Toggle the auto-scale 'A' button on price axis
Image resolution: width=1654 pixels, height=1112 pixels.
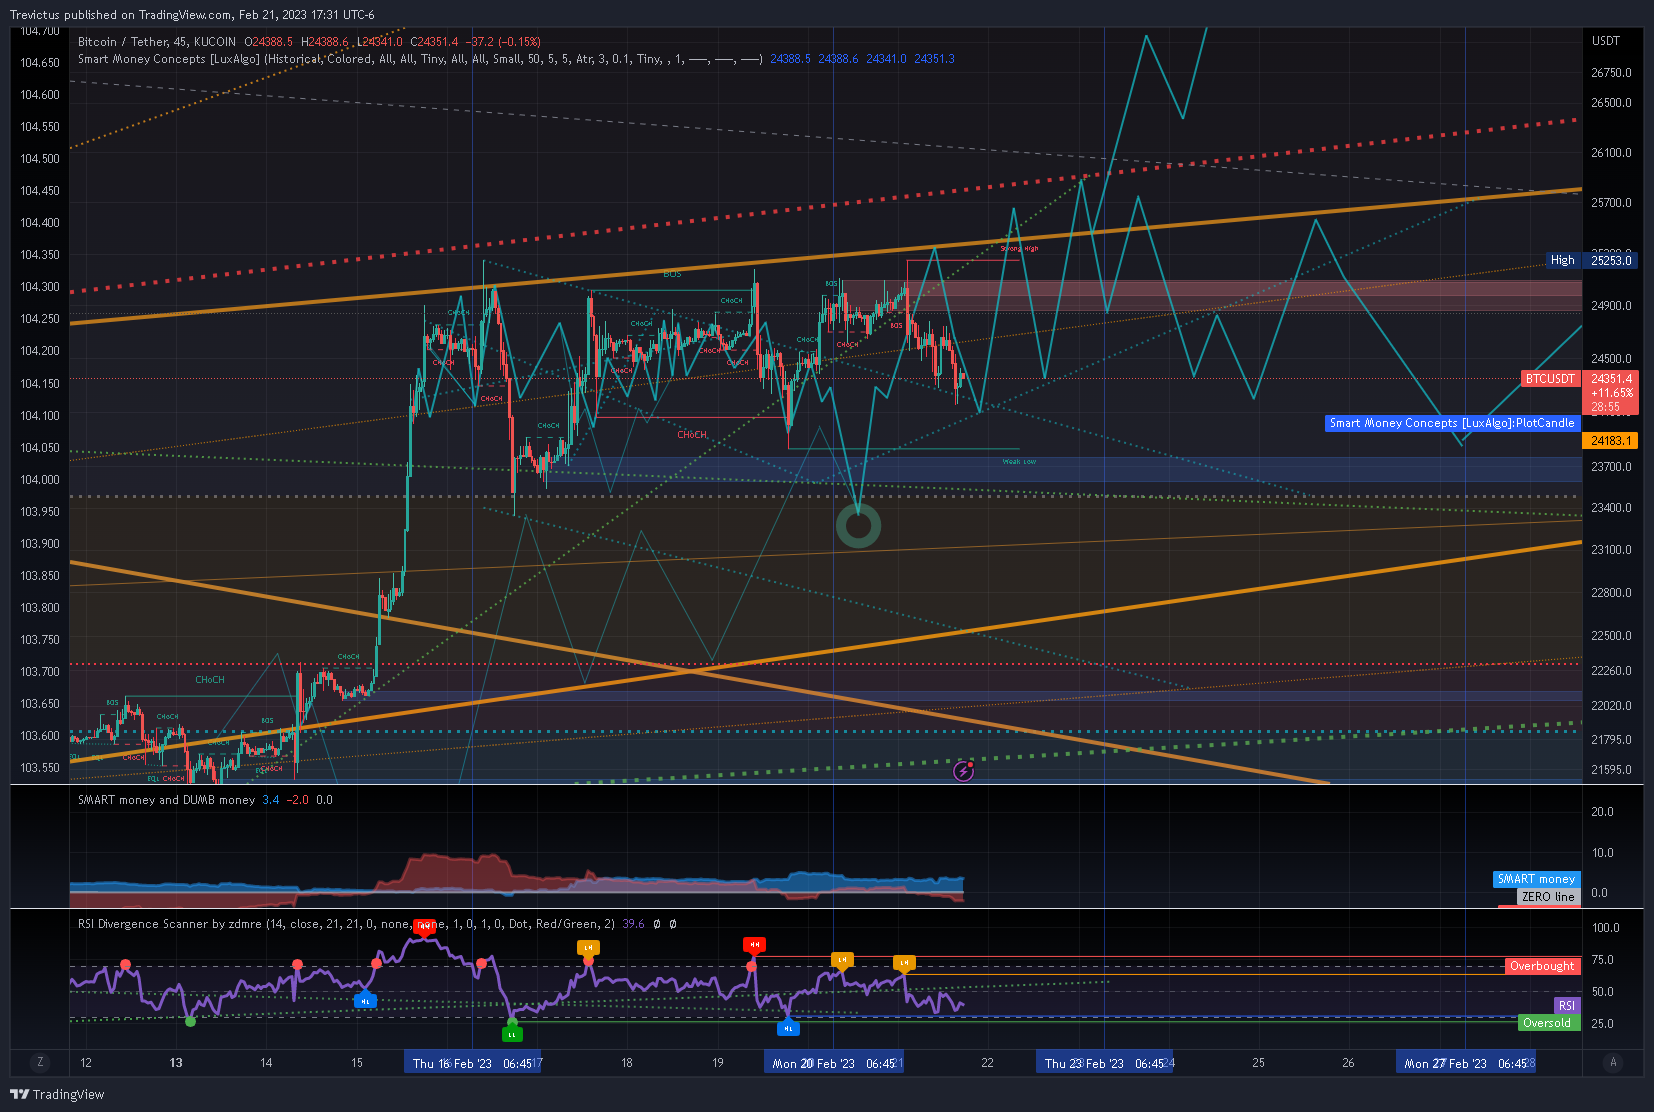[x=1612, y=1062]
